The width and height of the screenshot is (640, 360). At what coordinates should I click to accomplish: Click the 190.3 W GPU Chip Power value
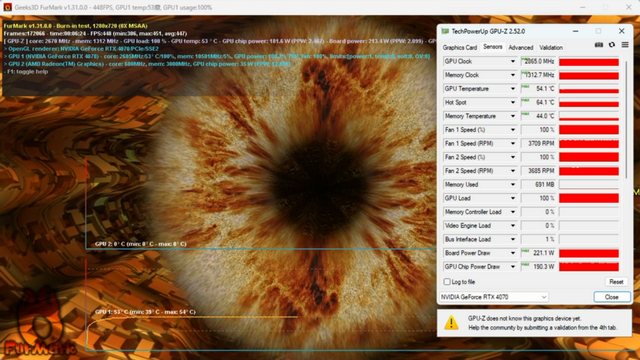[538, 267]
